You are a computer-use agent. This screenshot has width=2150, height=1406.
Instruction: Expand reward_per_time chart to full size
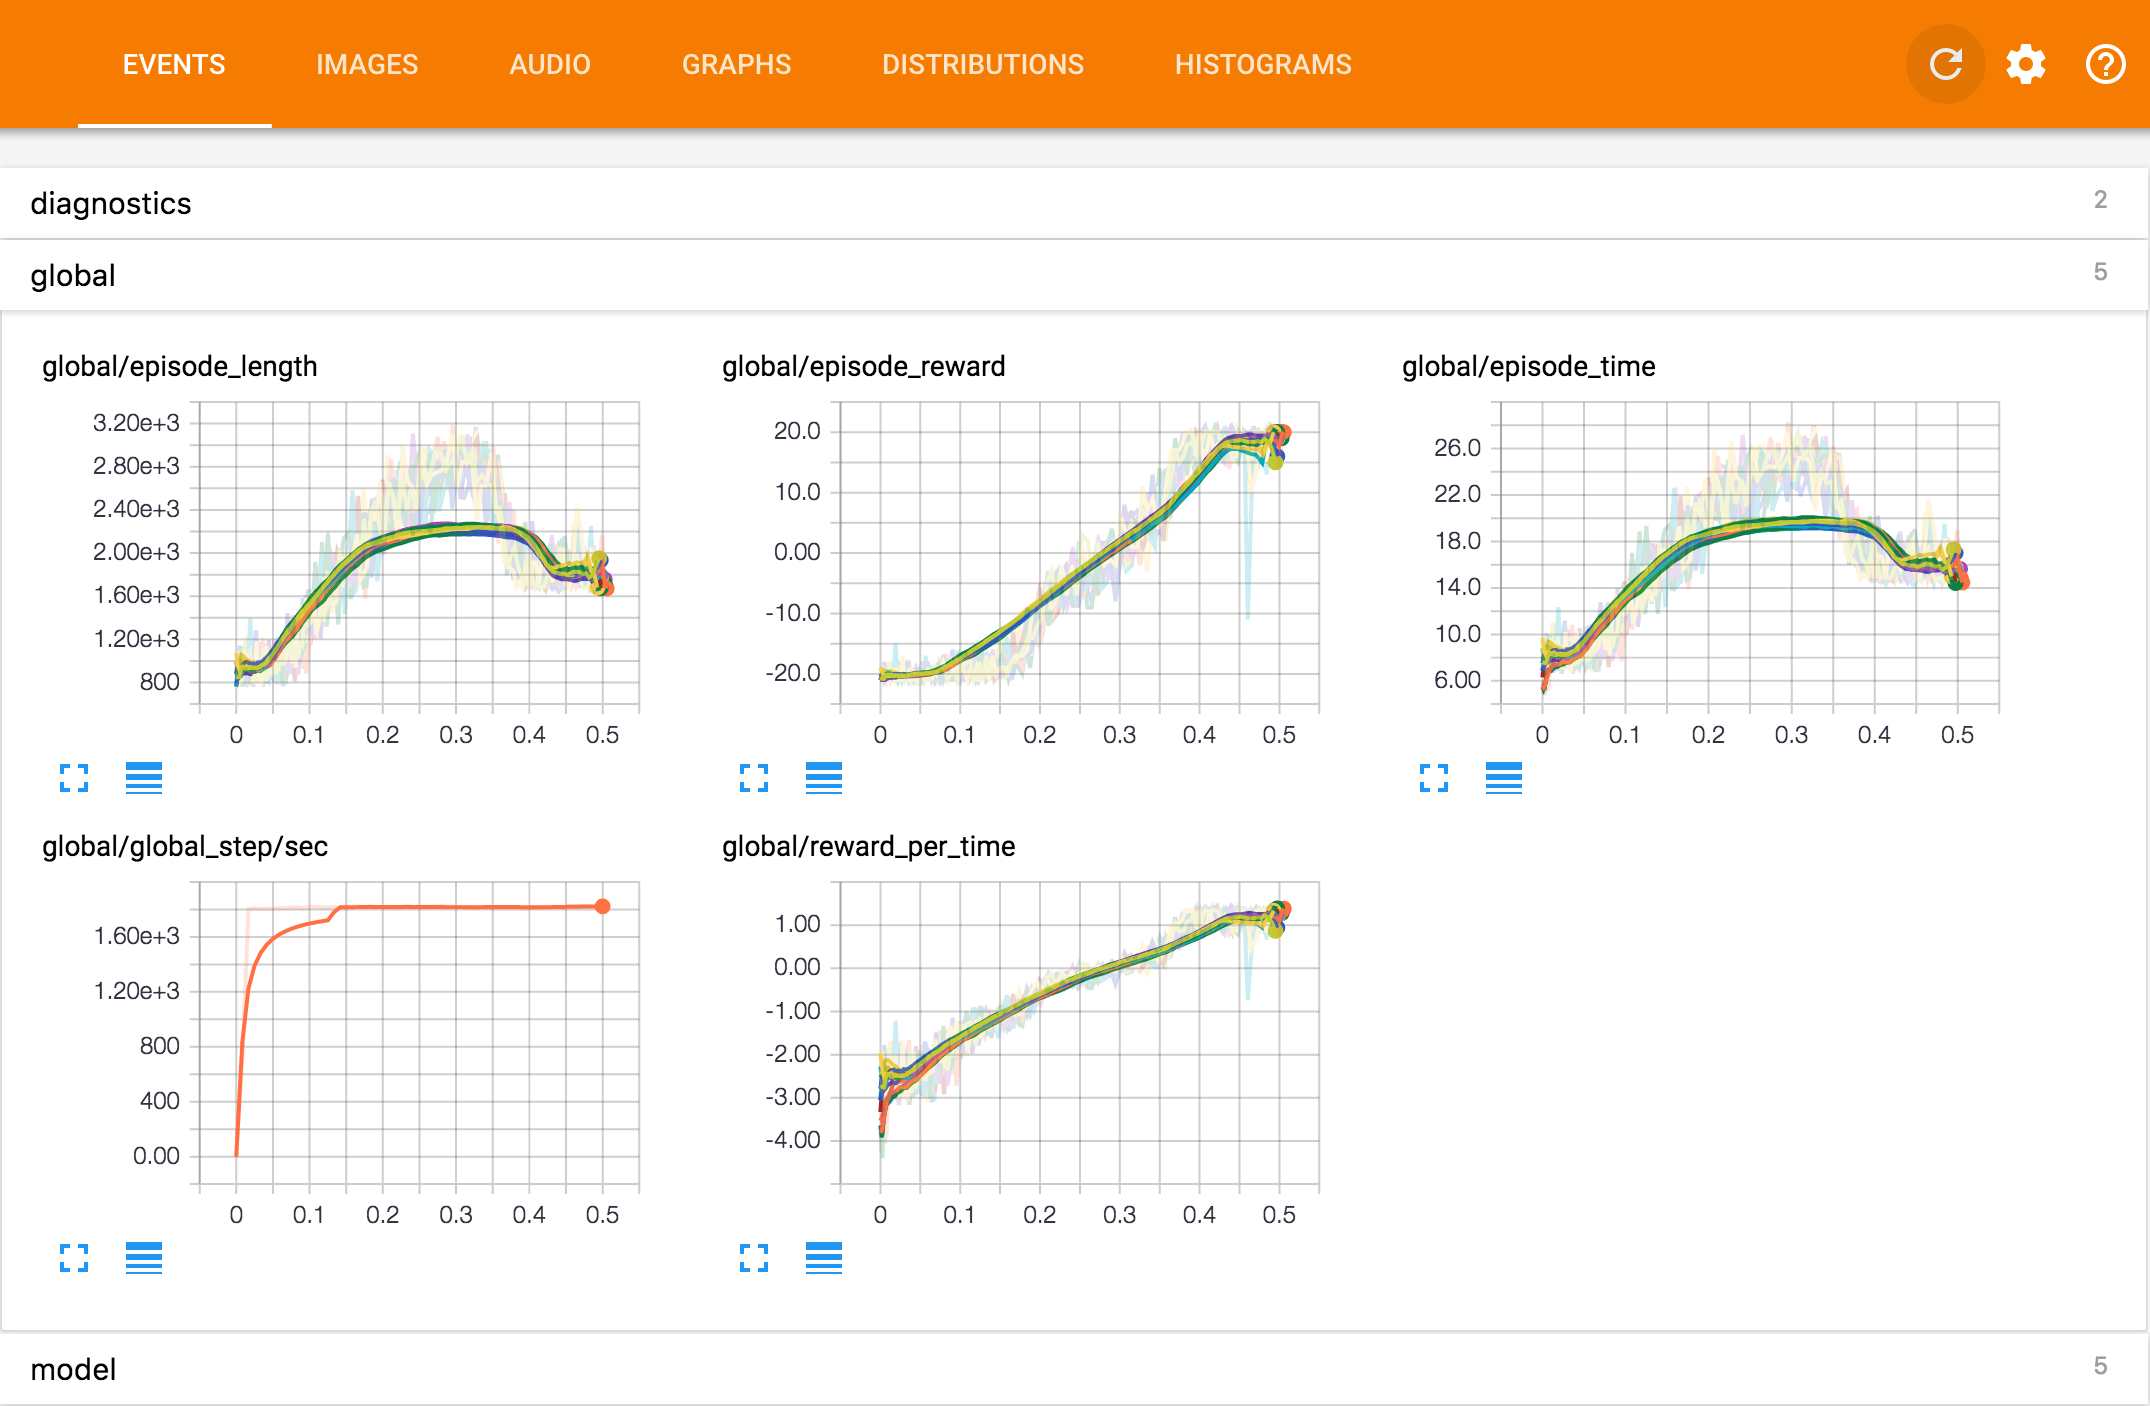tap(754, 1258)
